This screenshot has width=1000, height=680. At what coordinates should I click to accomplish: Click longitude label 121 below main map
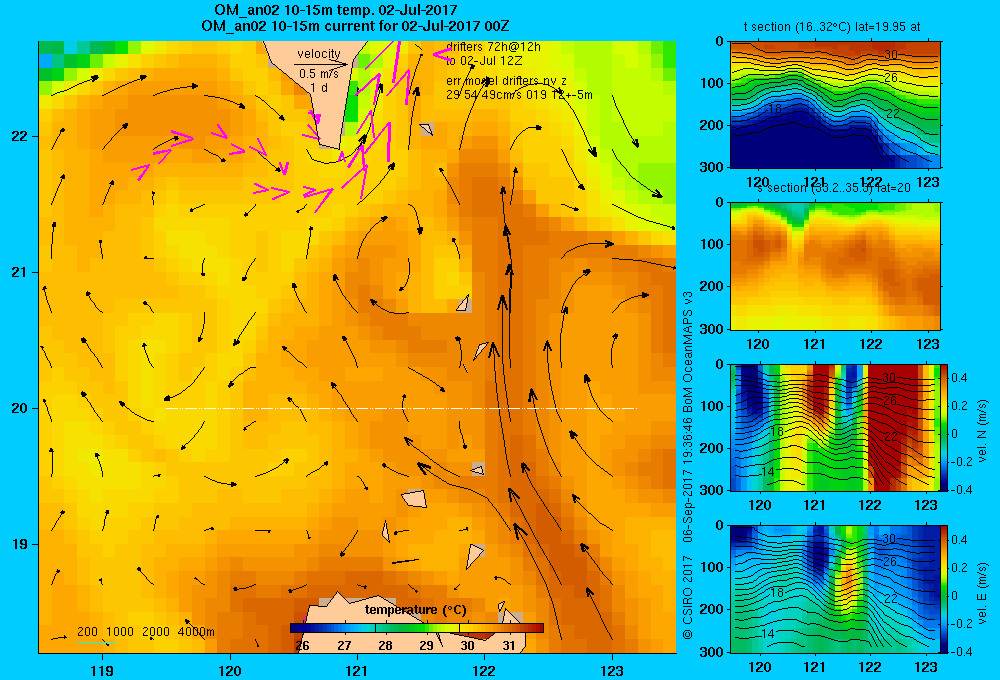357,670
